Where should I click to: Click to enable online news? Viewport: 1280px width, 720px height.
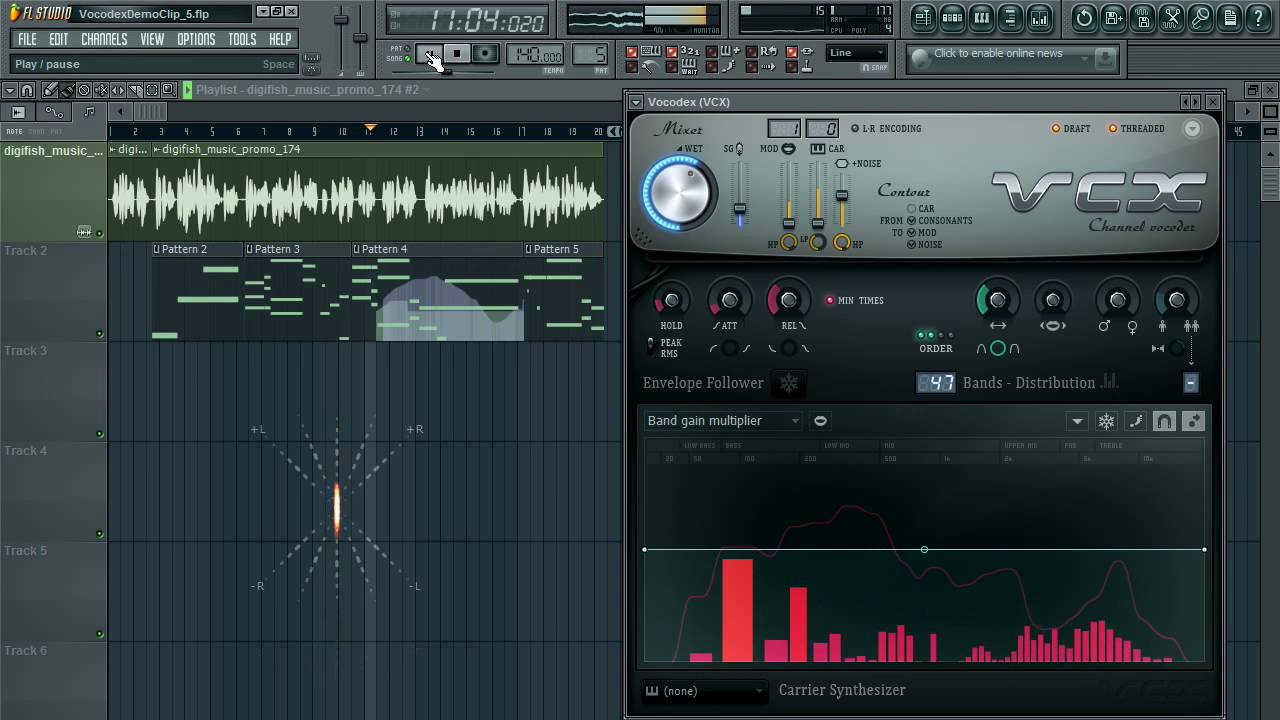tap(998, 54)
